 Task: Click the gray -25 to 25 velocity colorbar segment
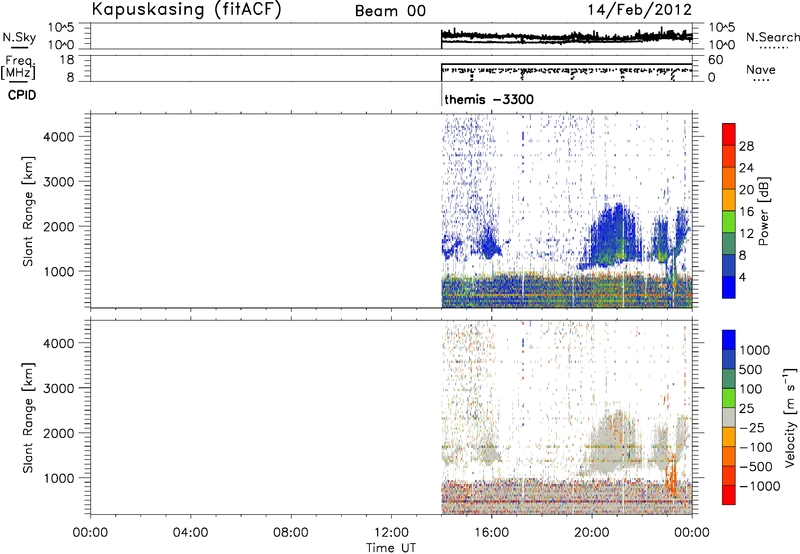click(x=729, y=417)
